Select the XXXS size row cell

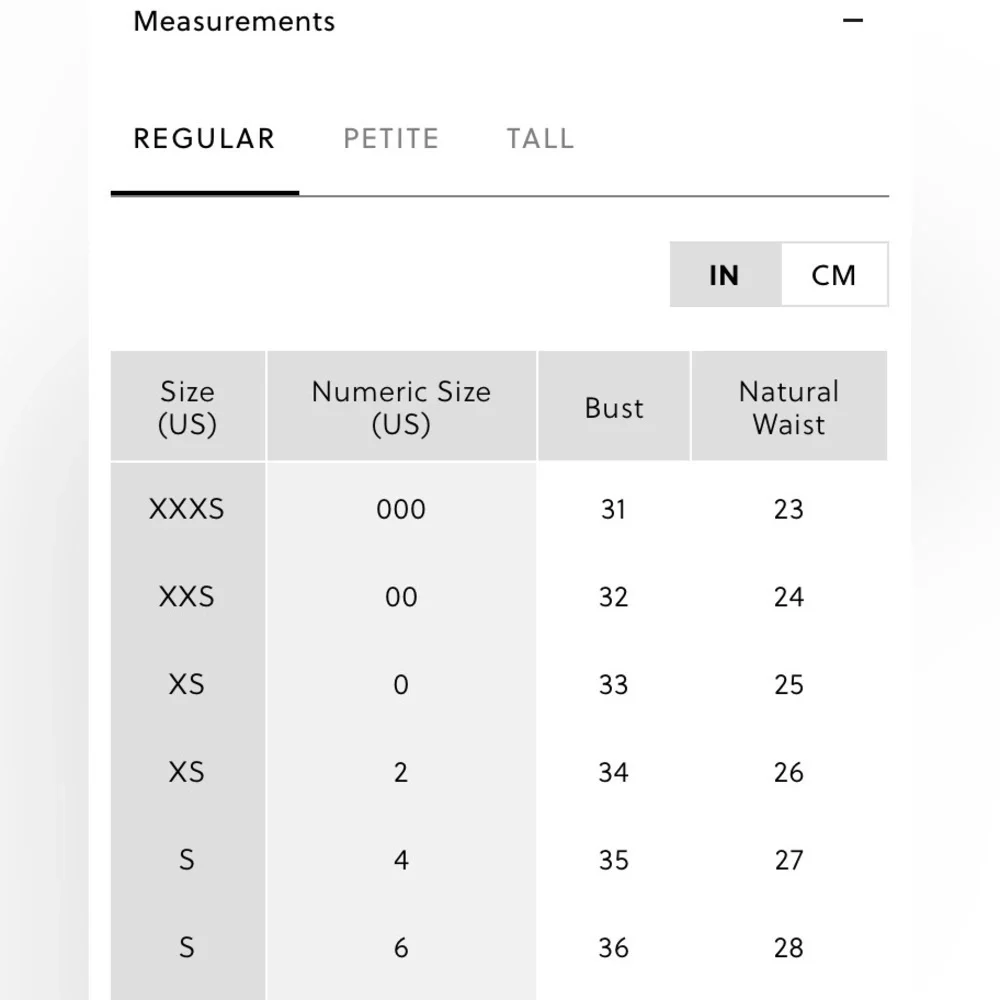tap(188, 509)
